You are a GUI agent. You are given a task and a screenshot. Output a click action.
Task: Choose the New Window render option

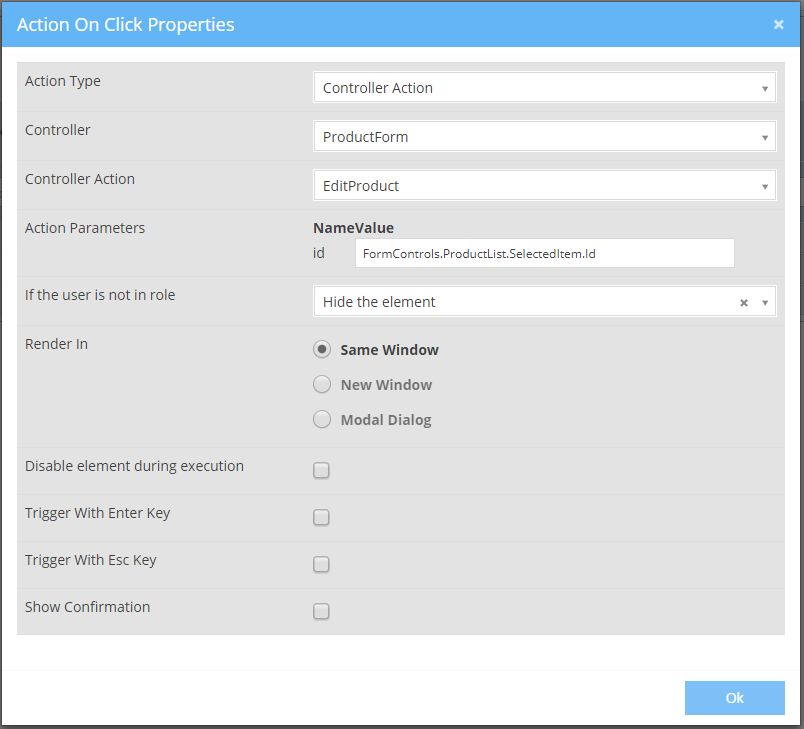[x=322, y=385]
